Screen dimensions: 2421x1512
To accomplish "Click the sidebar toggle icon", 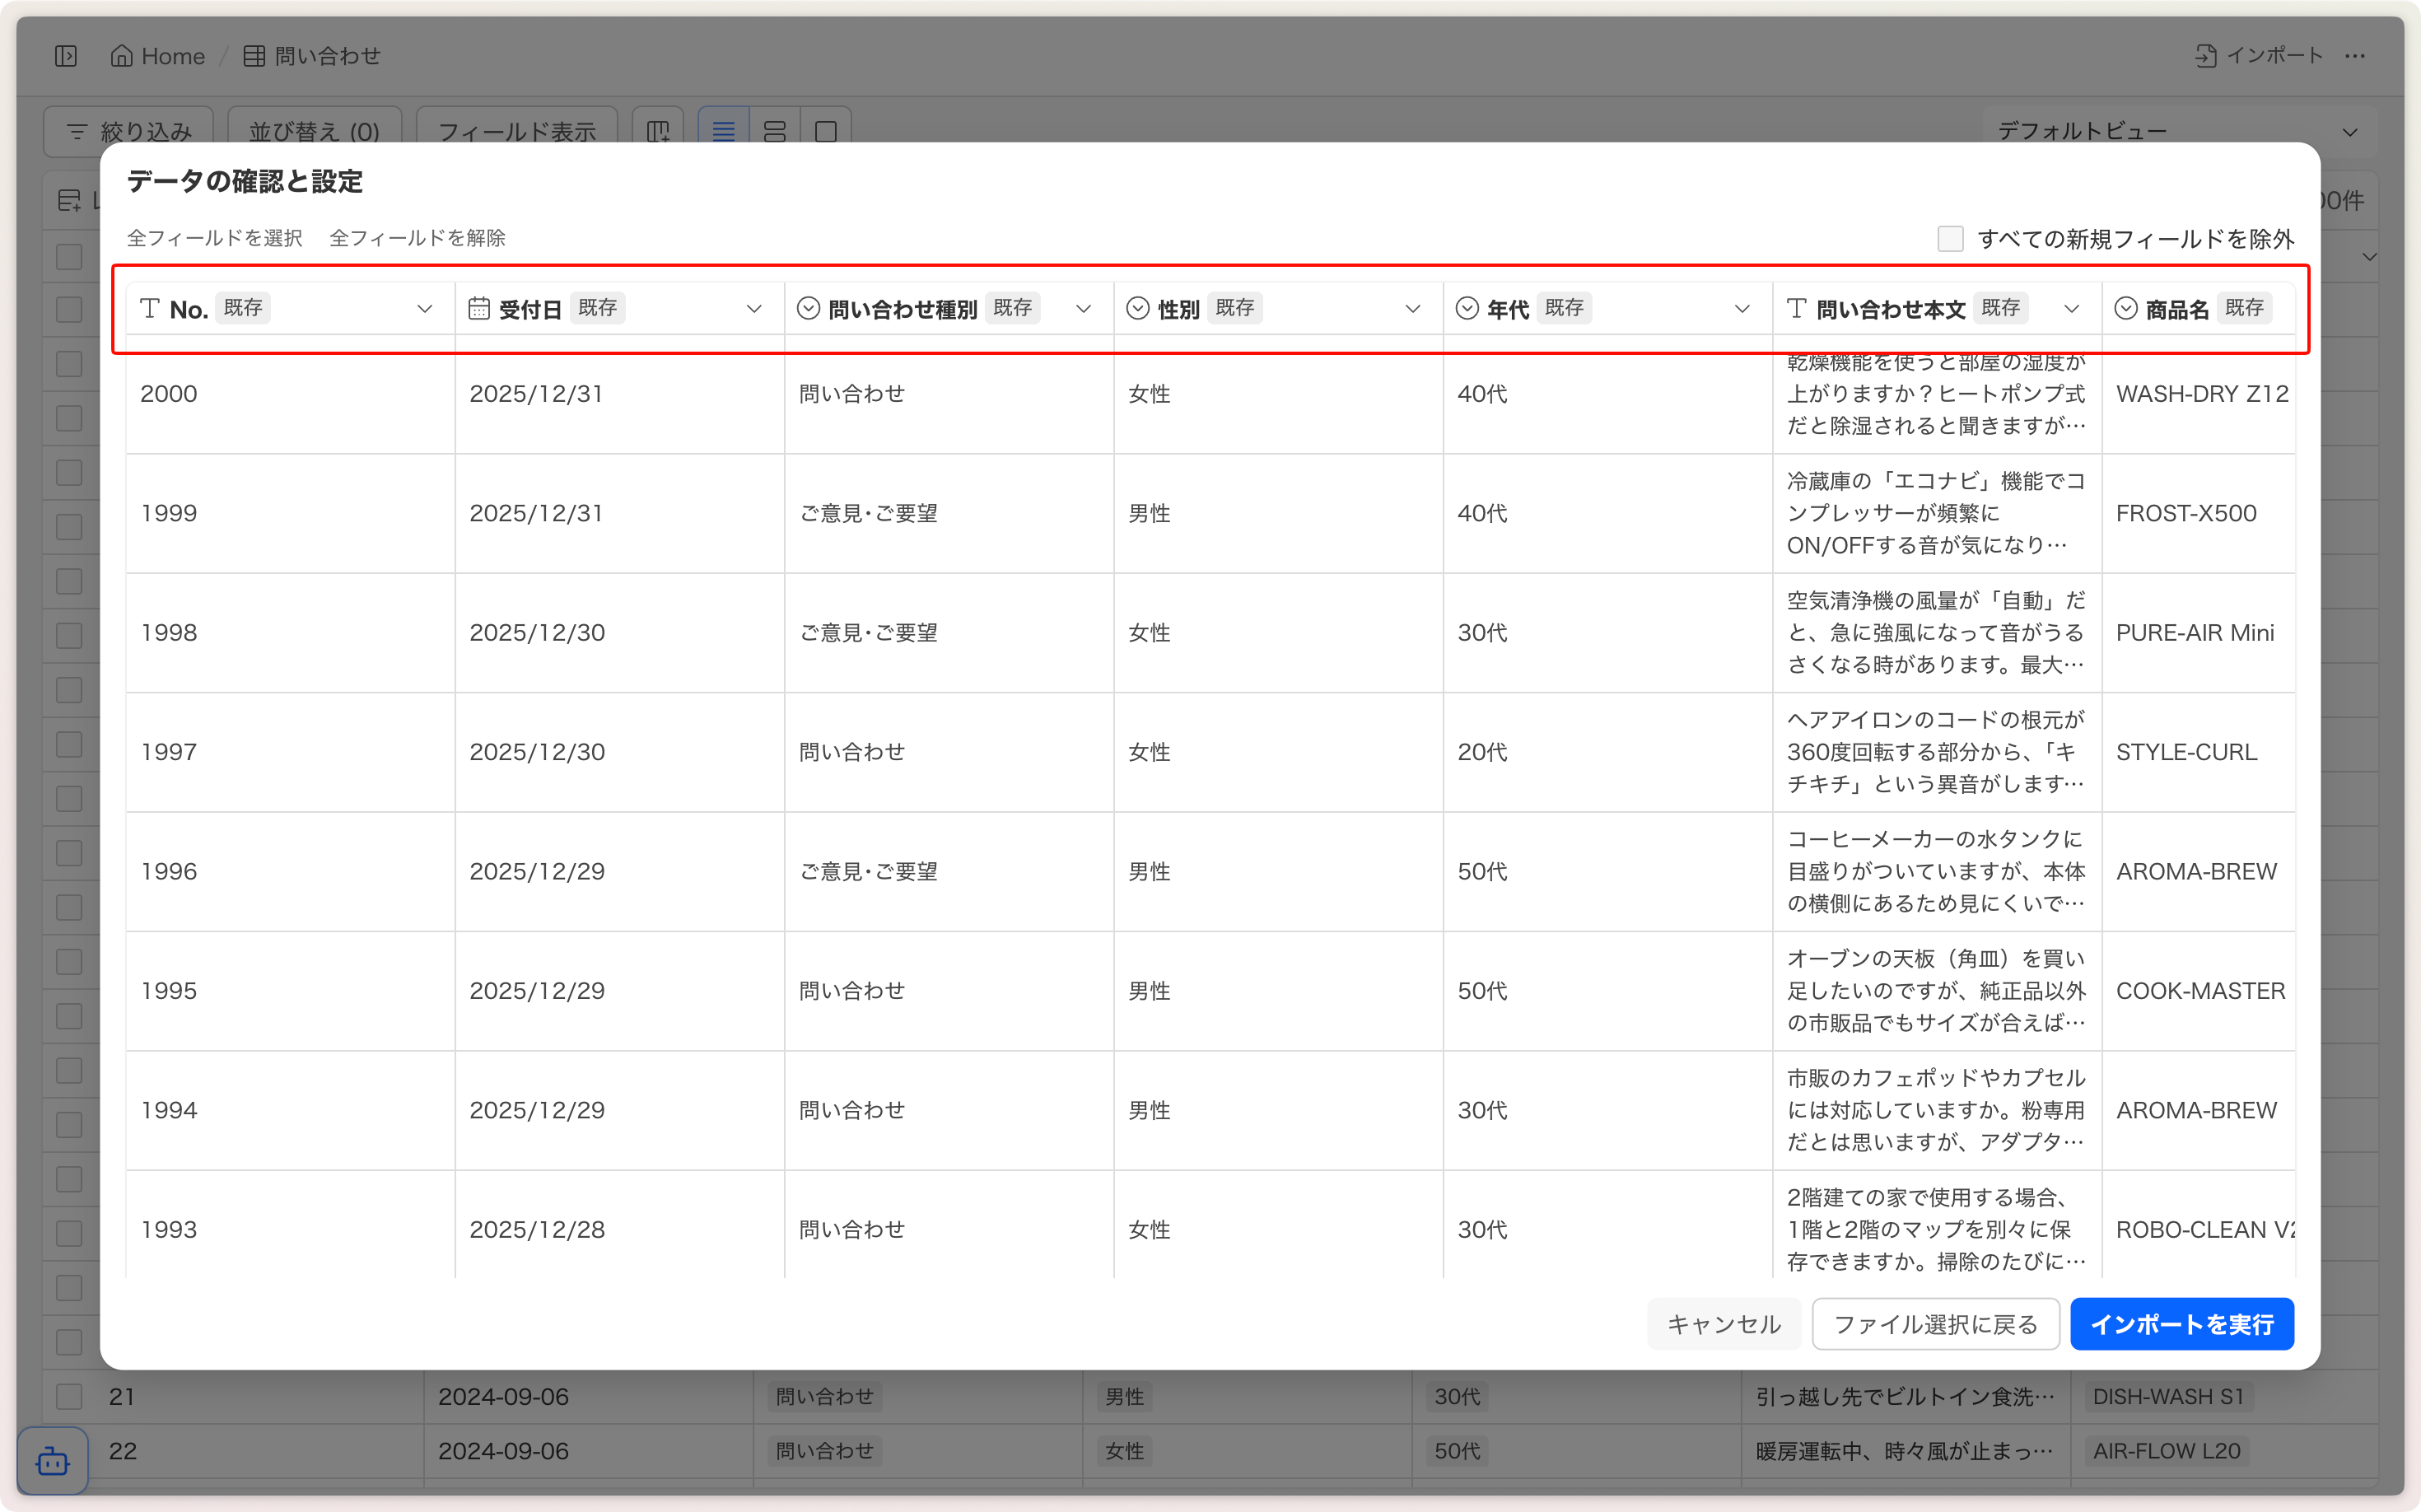I will click(66, 56).
